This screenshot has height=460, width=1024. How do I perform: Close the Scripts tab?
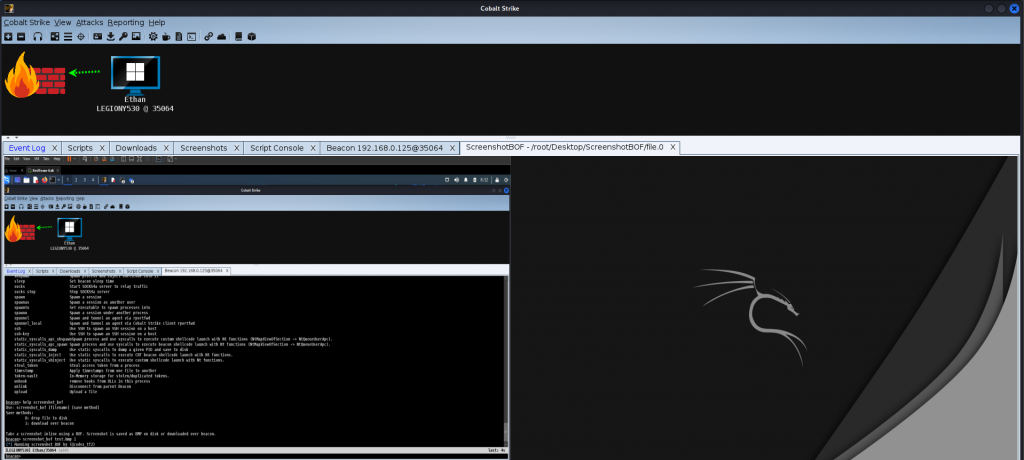102,148
